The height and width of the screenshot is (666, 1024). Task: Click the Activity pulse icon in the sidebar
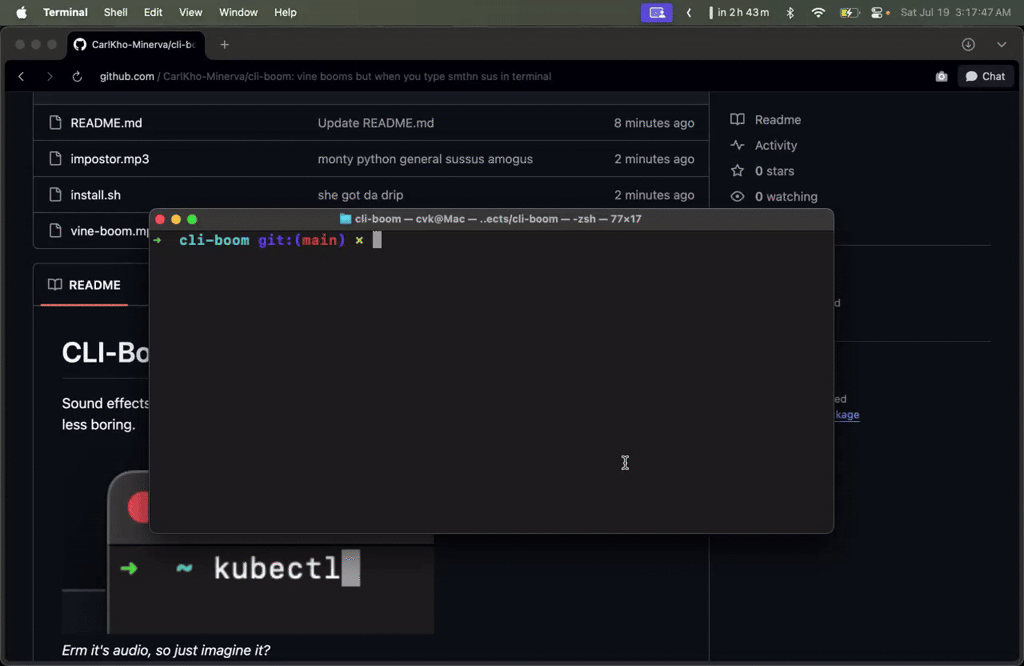click(x=736, y=145)
